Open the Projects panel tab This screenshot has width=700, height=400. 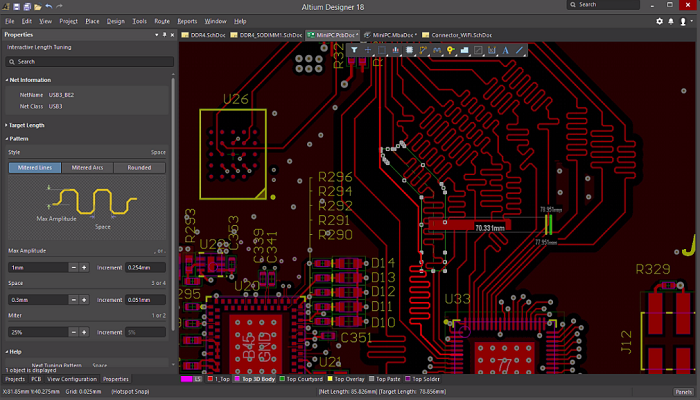click(15, 379)
